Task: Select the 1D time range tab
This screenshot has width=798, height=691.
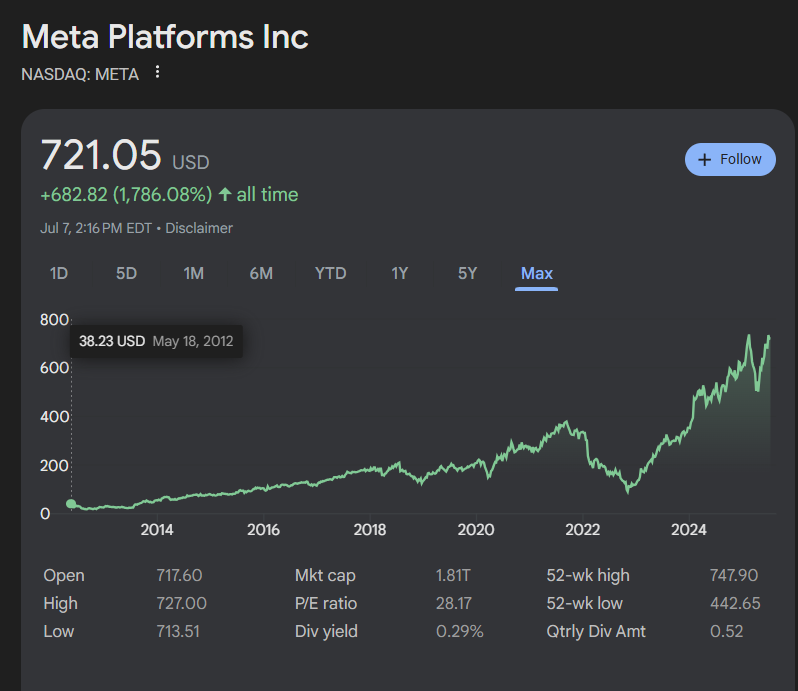Action: click(59, 274)
